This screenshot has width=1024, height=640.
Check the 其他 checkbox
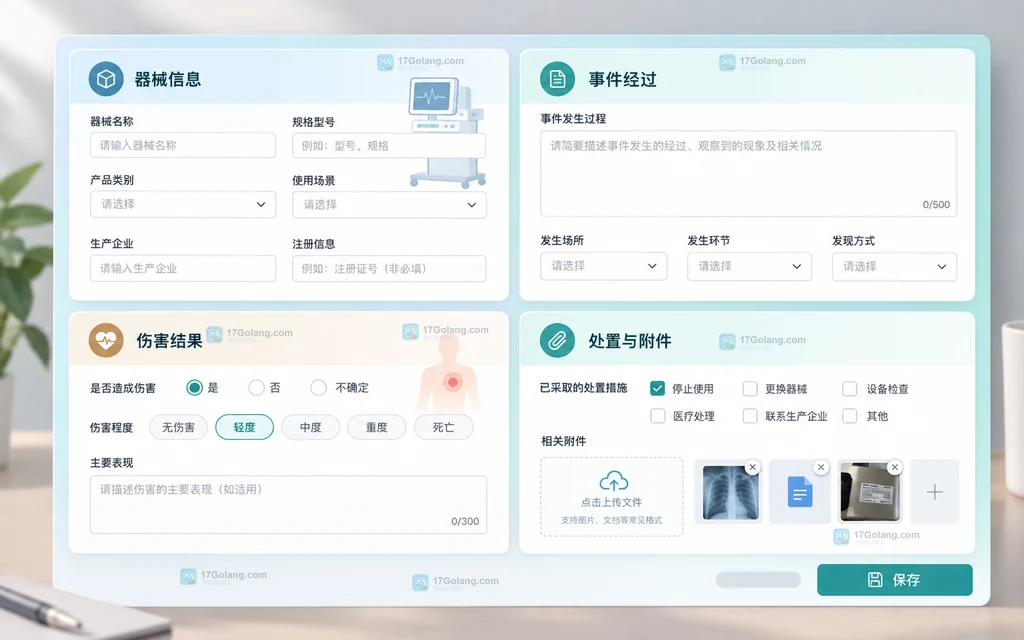[x=849, y=416]
